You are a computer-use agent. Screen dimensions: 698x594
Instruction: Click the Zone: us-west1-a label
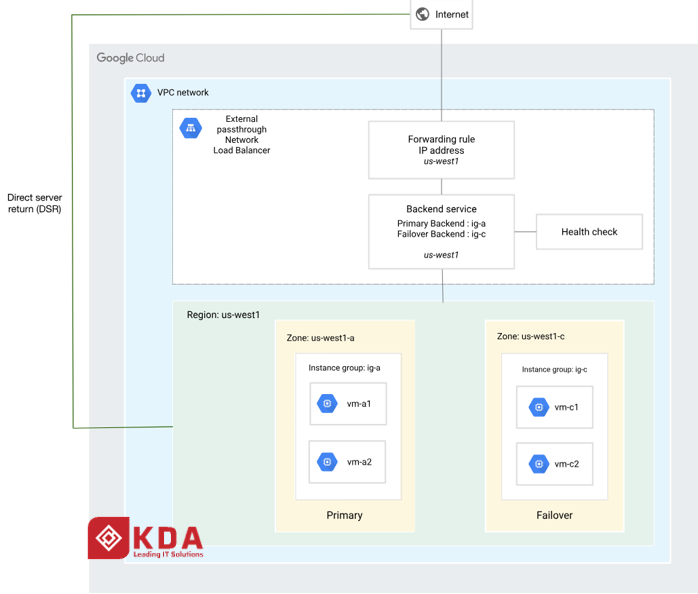(321, 338)
